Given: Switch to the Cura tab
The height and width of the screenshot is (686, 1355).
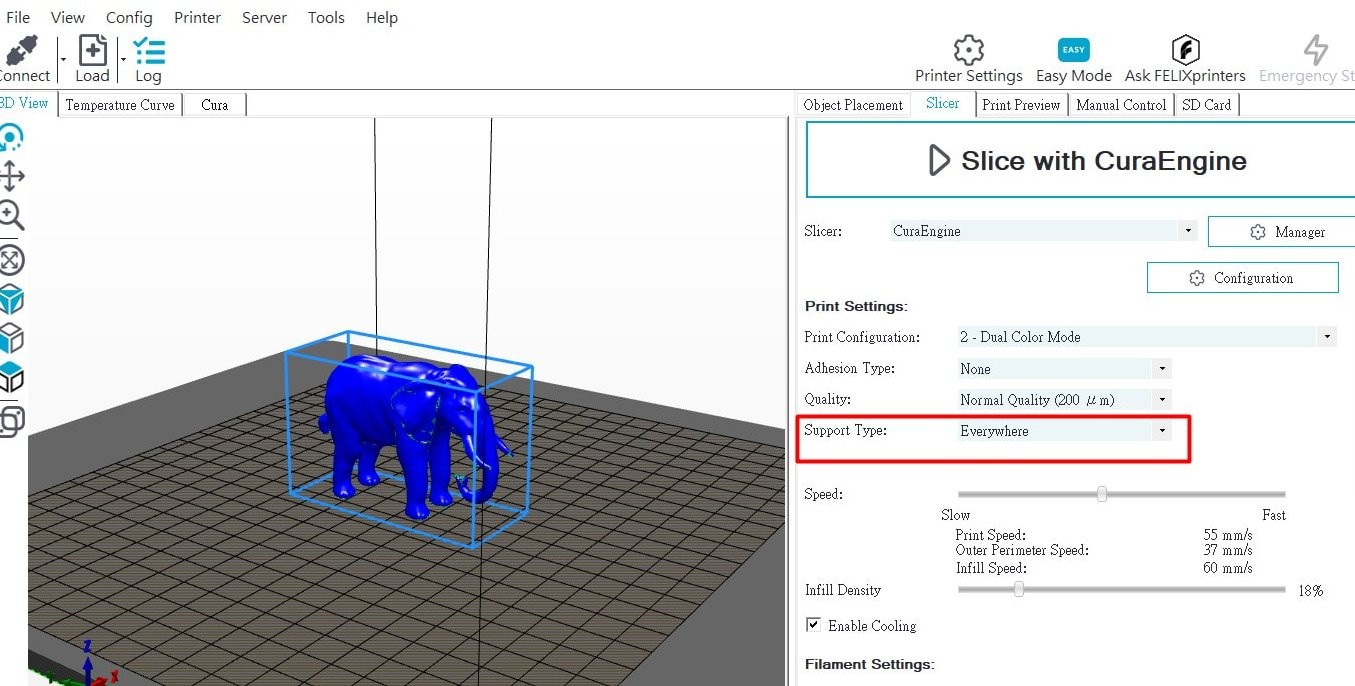Looking at the screenshot, I should pos(215,105).
